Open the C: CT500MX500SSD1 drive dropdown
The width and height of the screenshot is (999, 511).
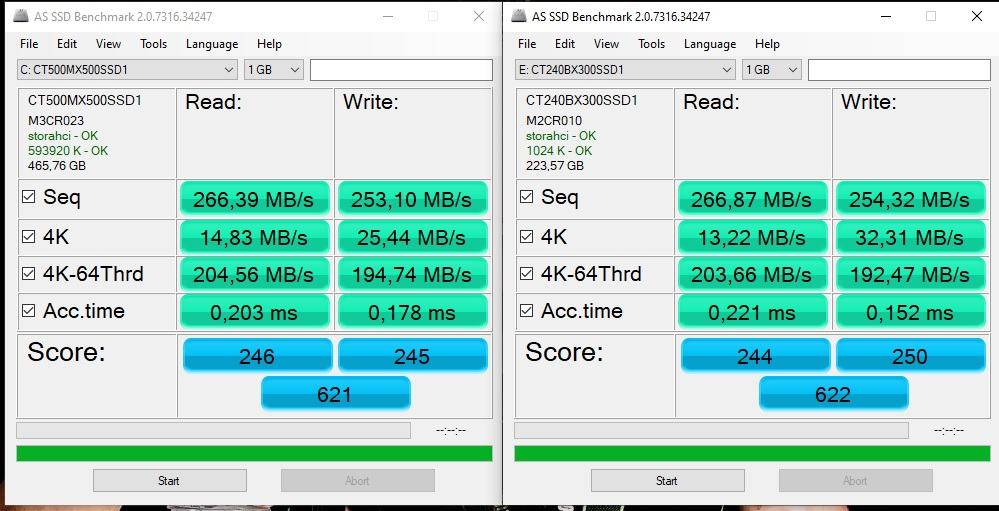127,70
